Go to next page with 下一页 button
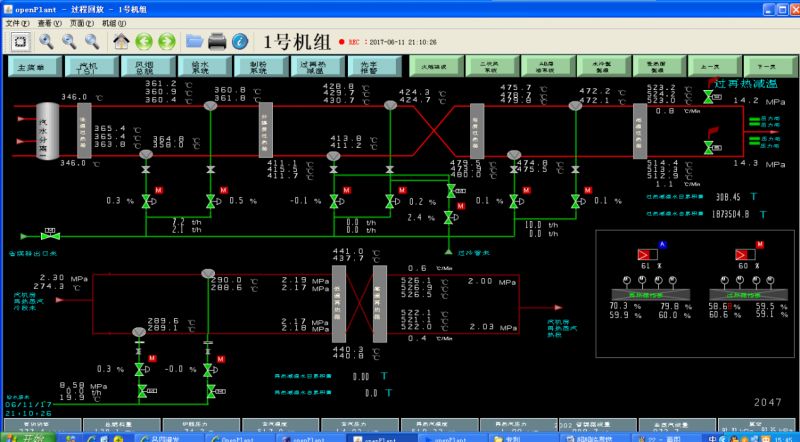 (768, 67)
